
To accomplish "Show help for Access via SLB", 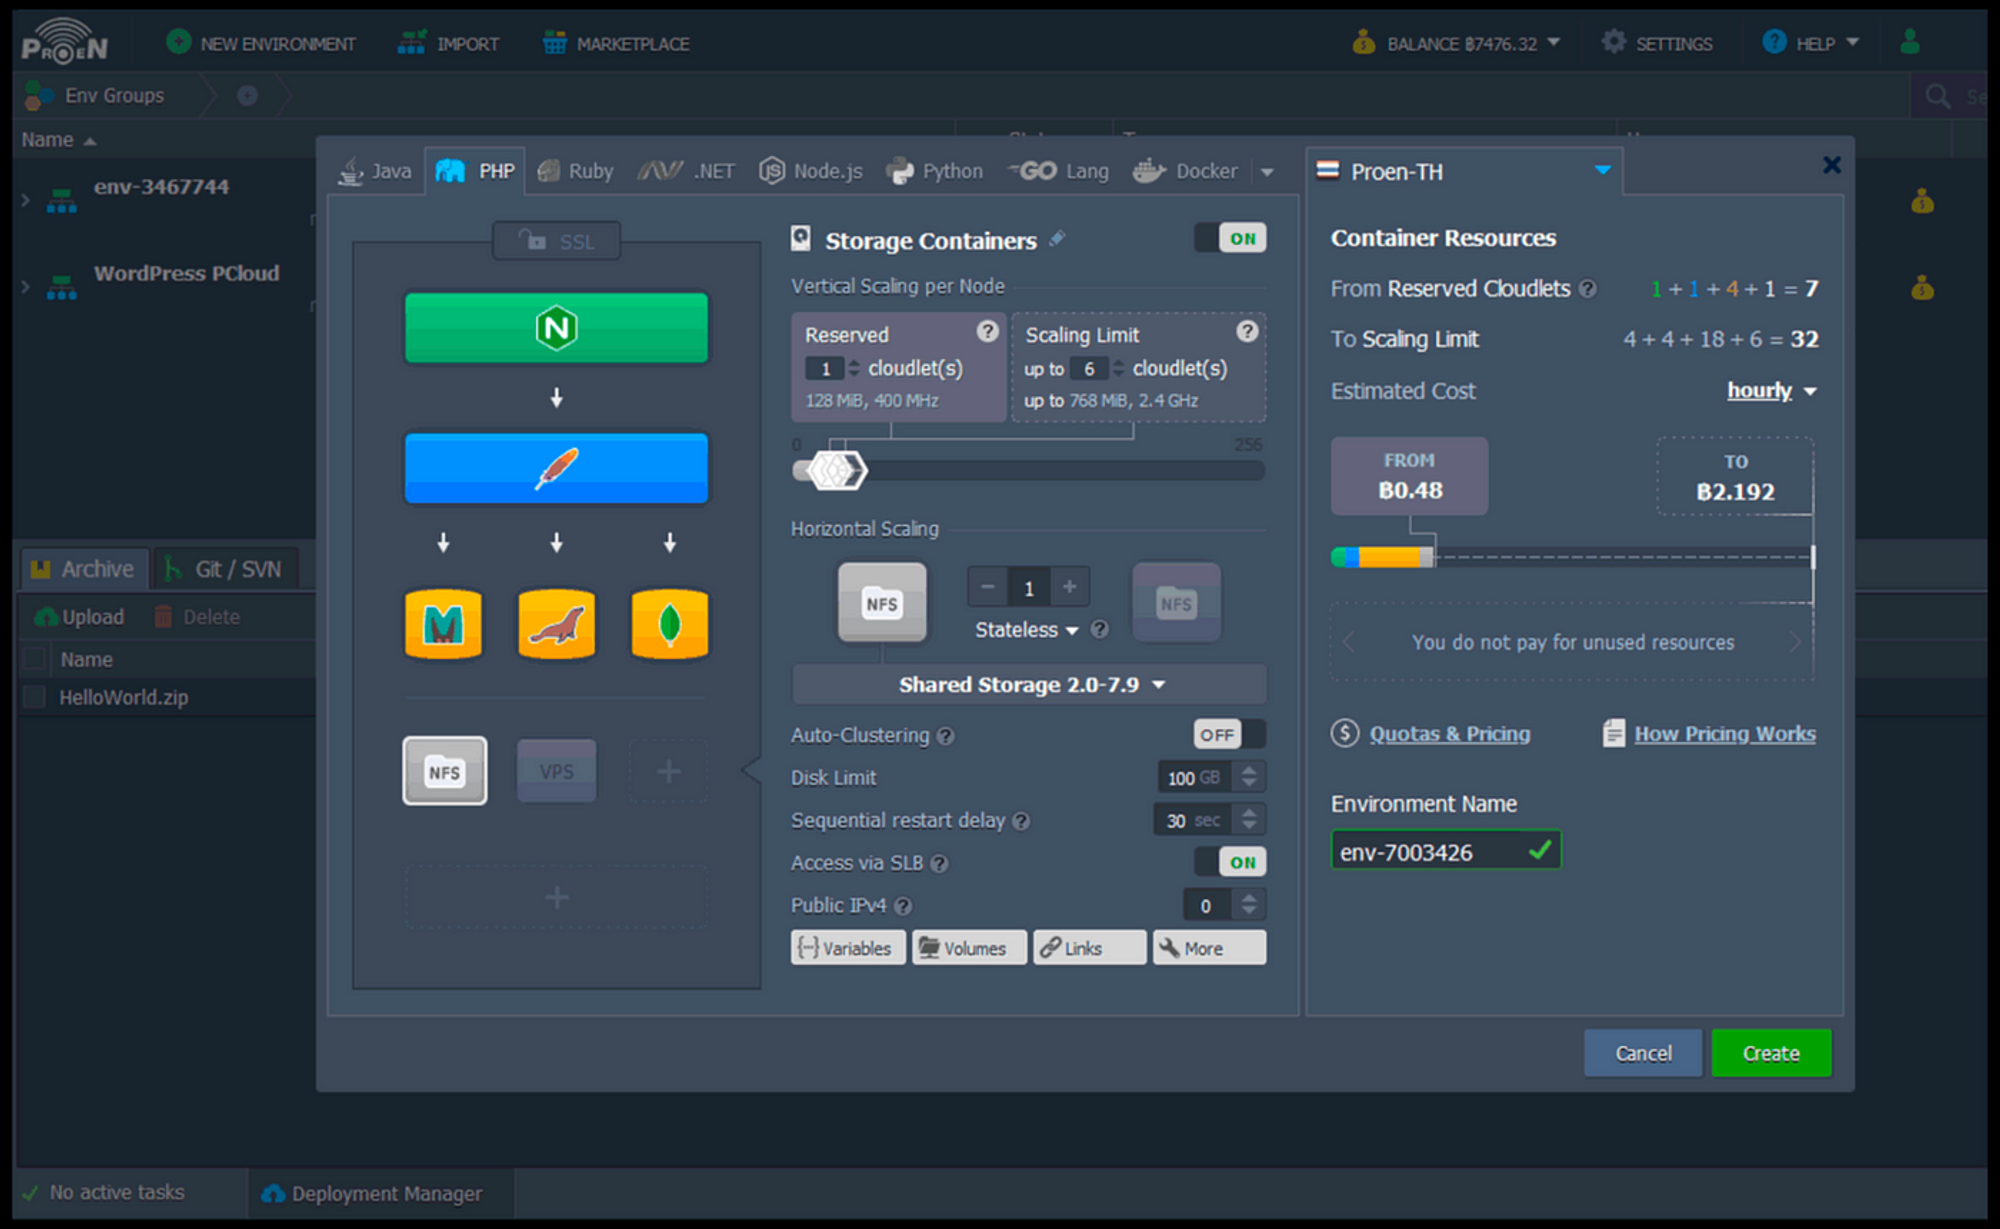I will pyautogui.click(x=939, y=863).
